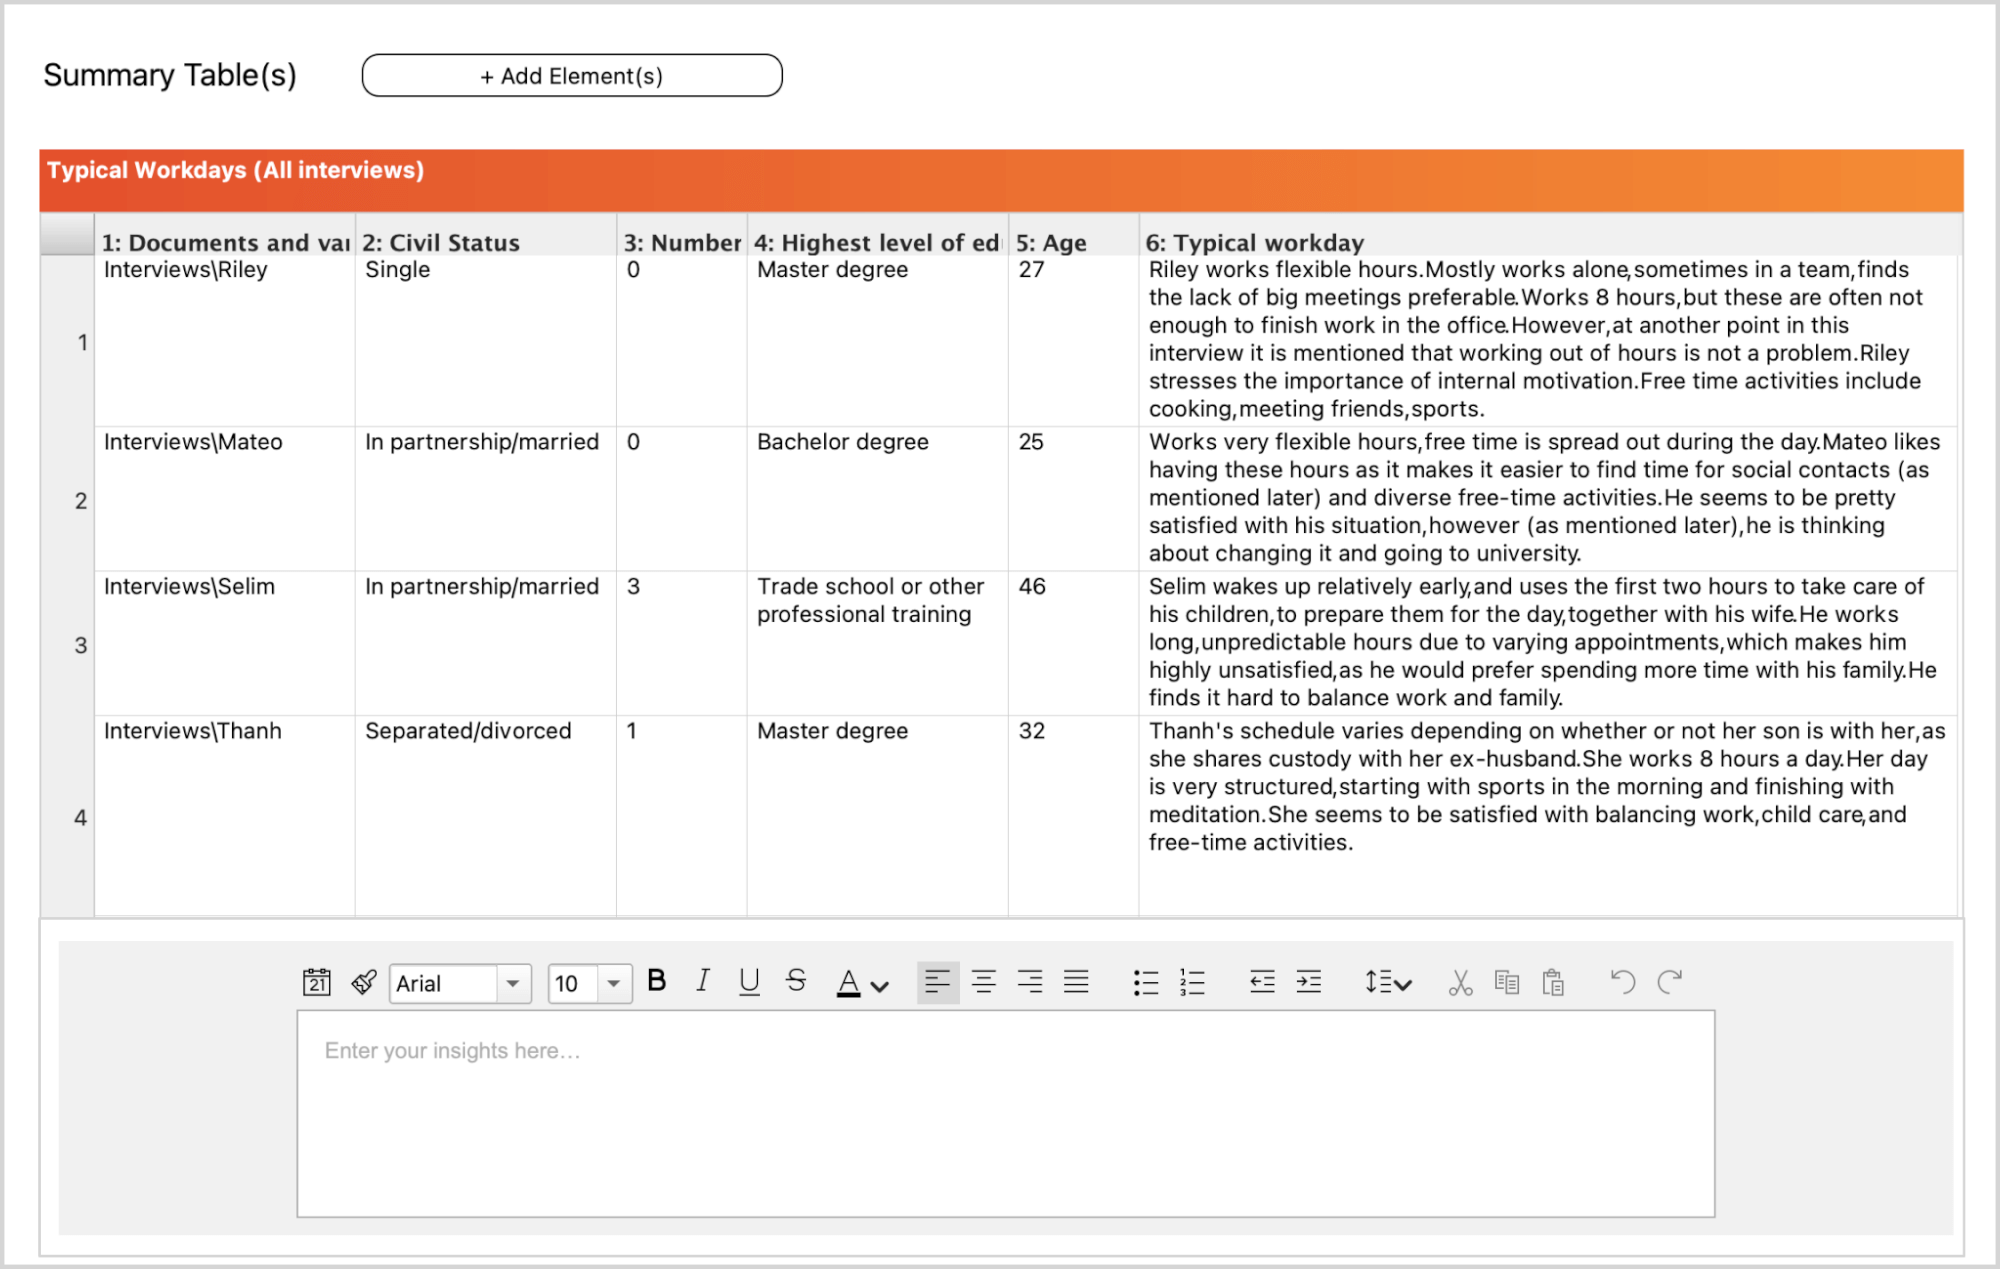Click the 'Interviews\Thanh' cell

point(225,815)
